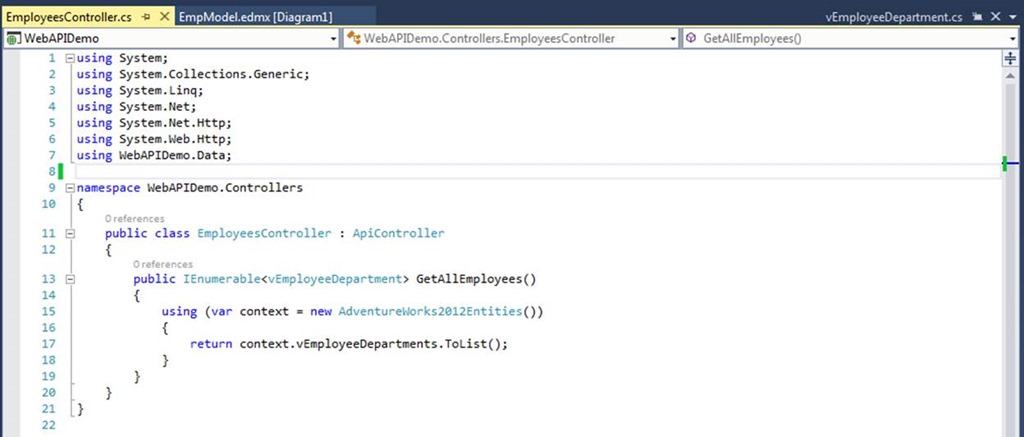Click 'using System.Net;' on line 4
The image size is (1024, 437).
[x=136, y=106]
